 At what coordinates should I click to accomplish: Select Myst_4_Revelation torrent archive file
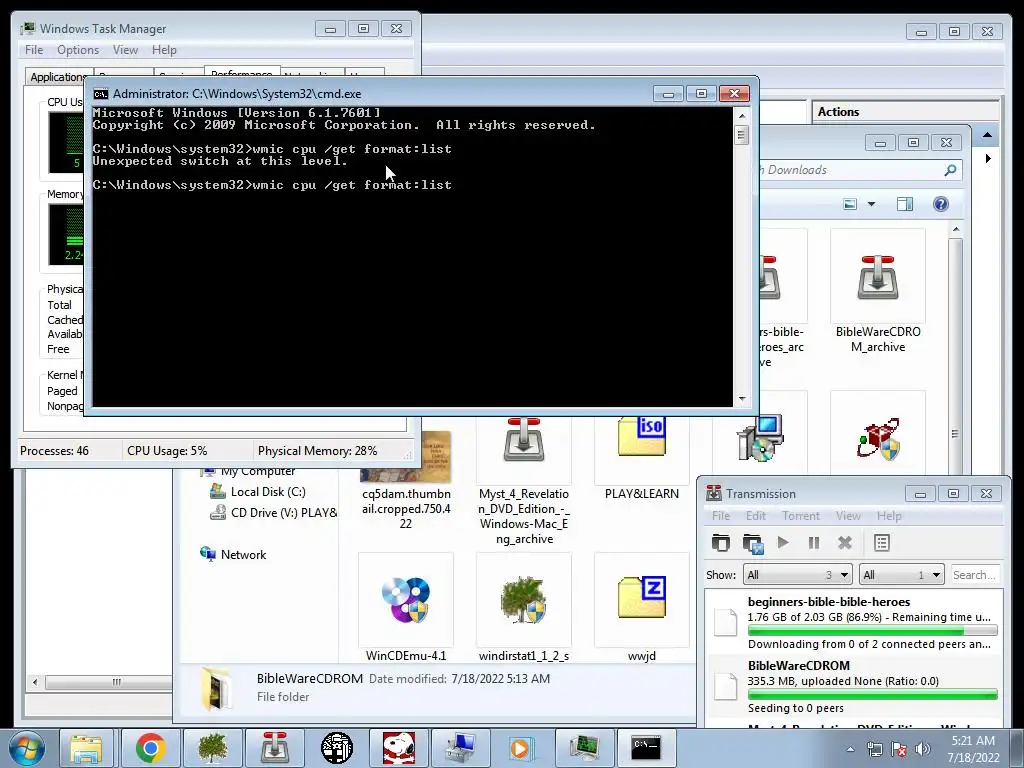tap(524, 482)
